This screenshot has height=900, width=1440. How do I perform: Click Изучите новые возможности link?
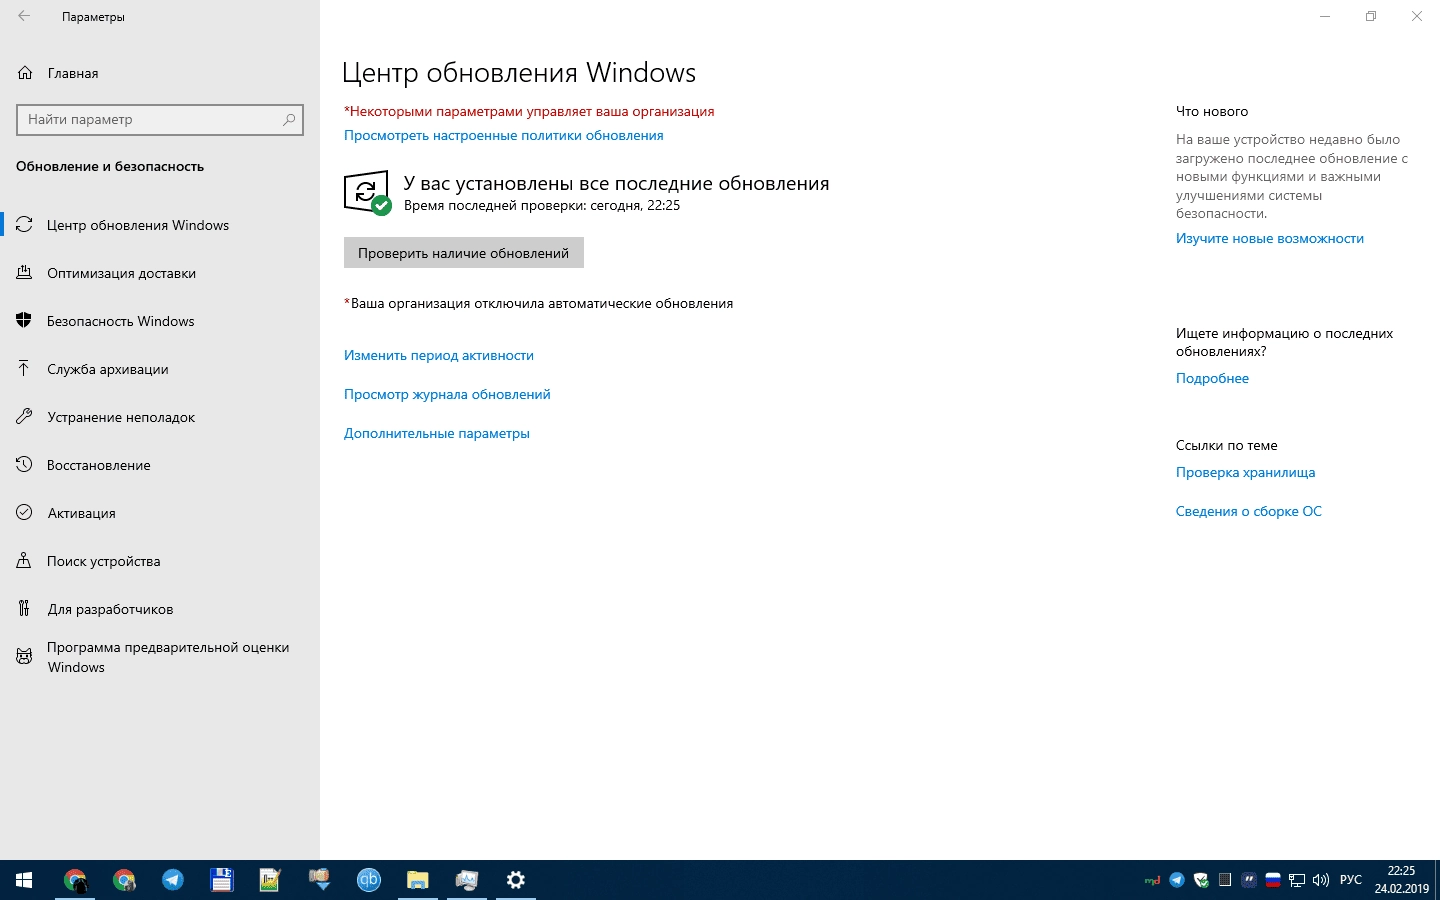1269,238
